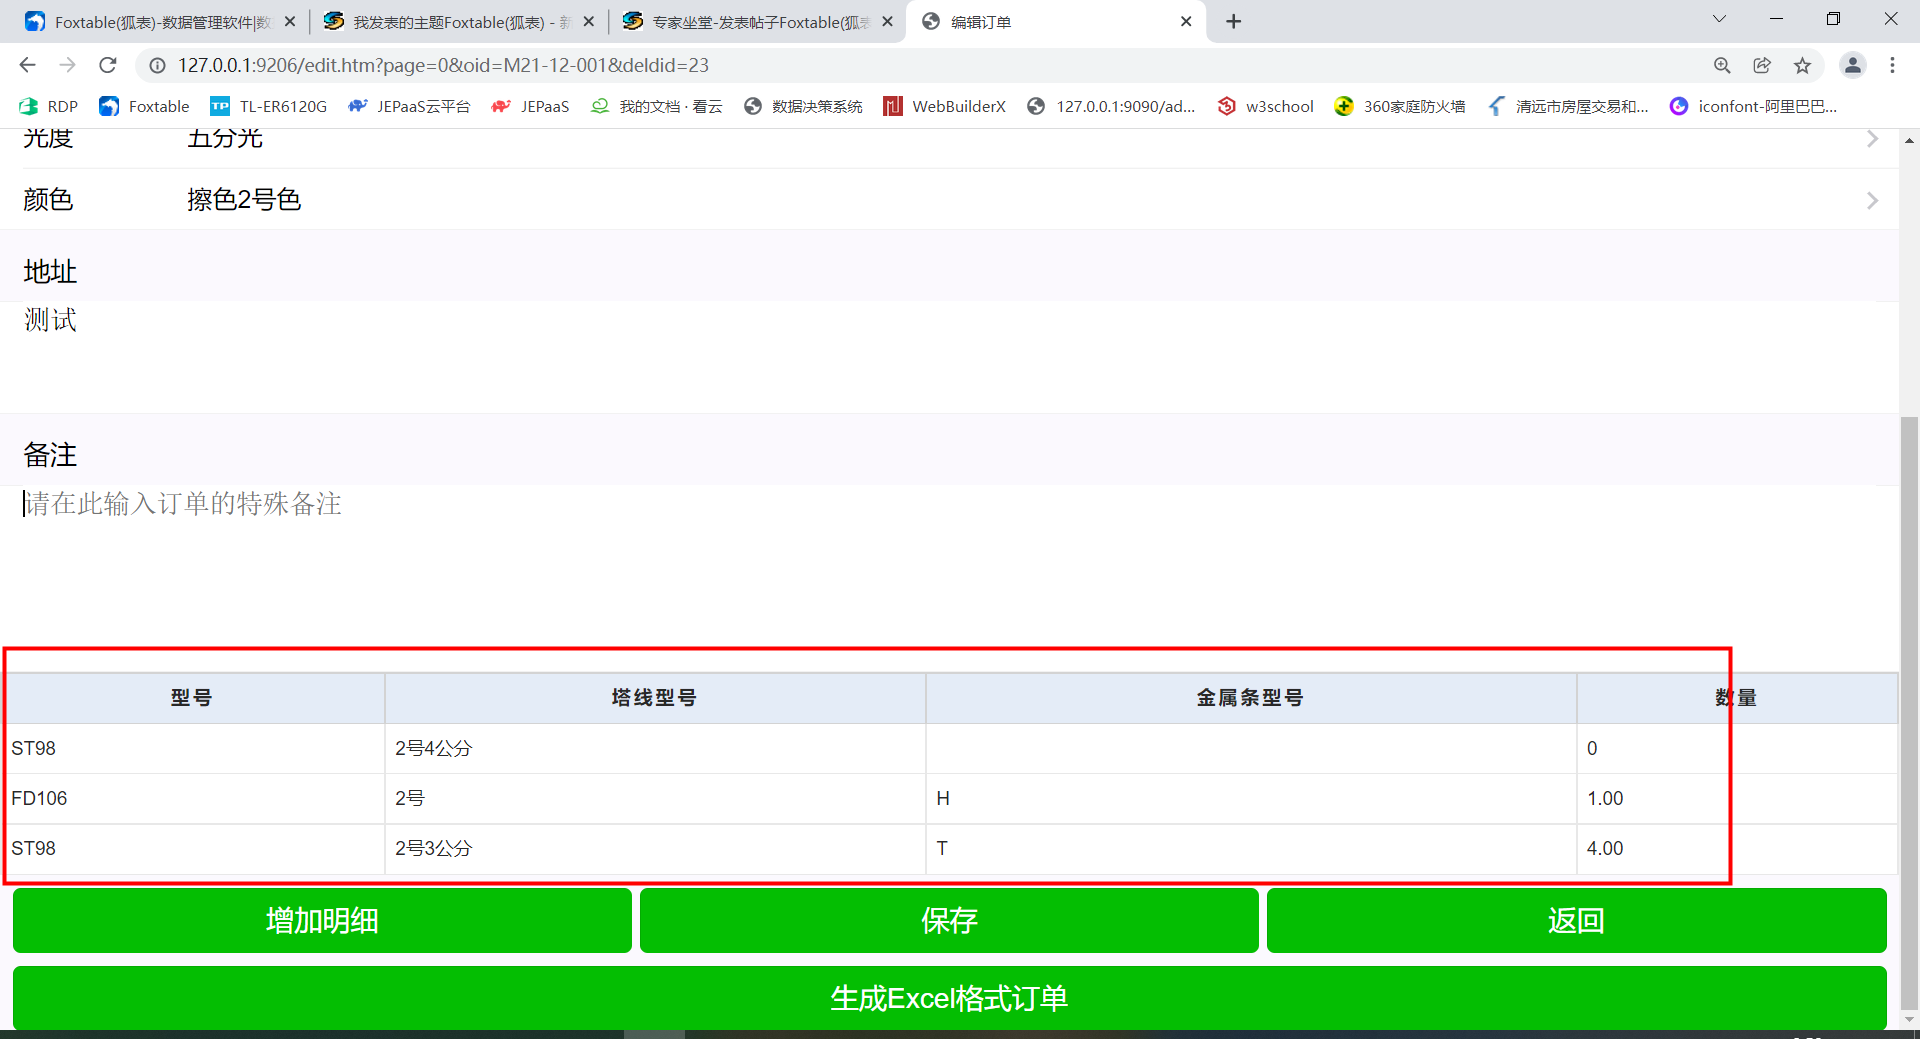Viewport: 1920px width, 1039px height.
Task: Open a new browser tab
Action: [1234, 21]
